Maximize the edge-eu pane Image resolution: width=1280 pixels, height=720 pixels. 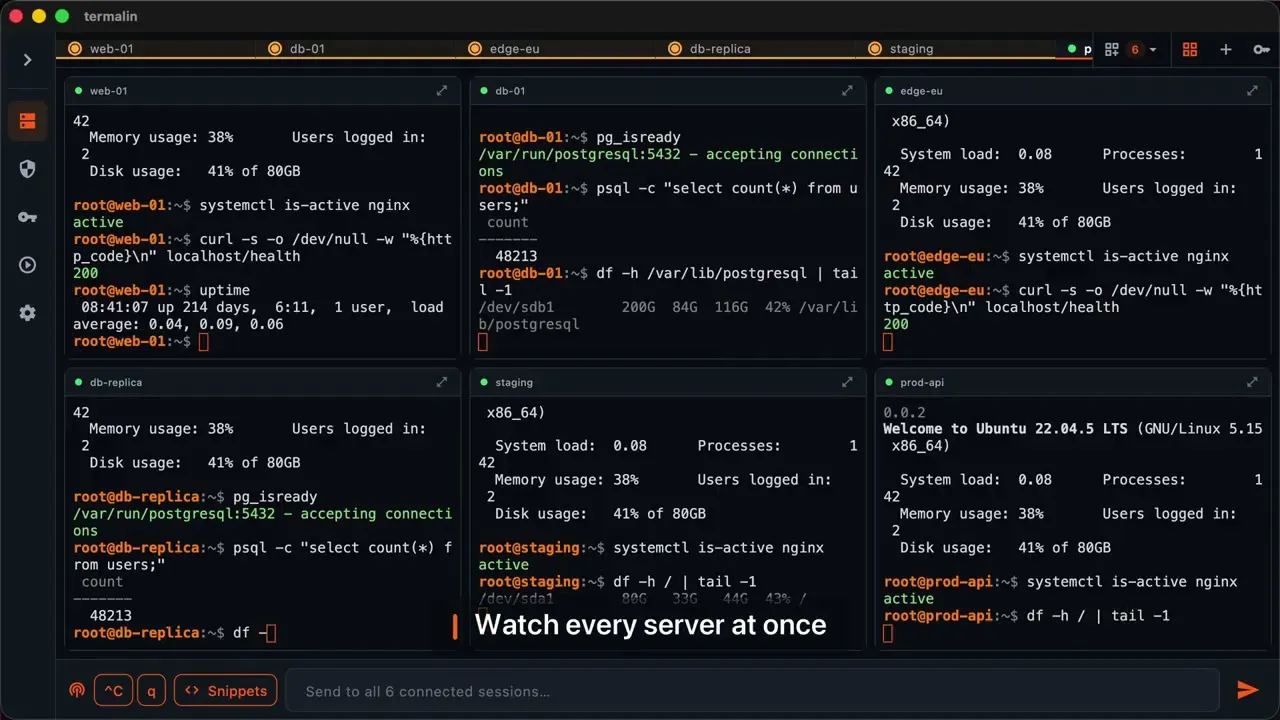[x=1252, y=91]
